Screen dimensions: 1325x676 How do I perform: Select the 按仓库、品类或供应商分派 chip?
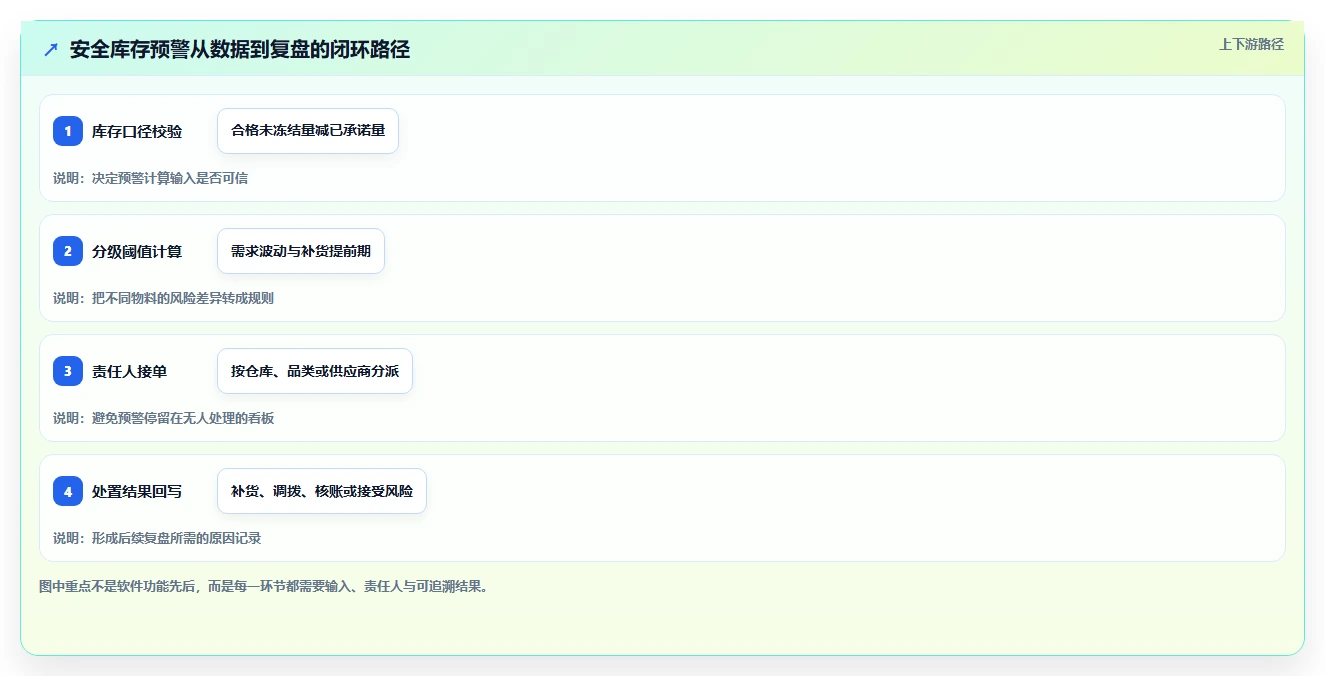(x=315, y=371)
